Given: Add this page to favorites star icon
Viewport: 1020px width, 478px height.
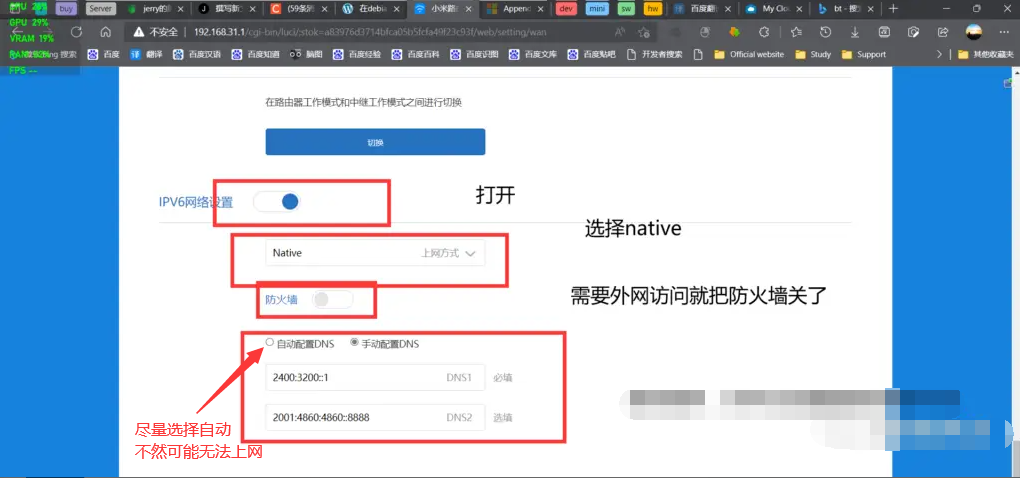Looking at the screenshot, I should click(643, 32).
